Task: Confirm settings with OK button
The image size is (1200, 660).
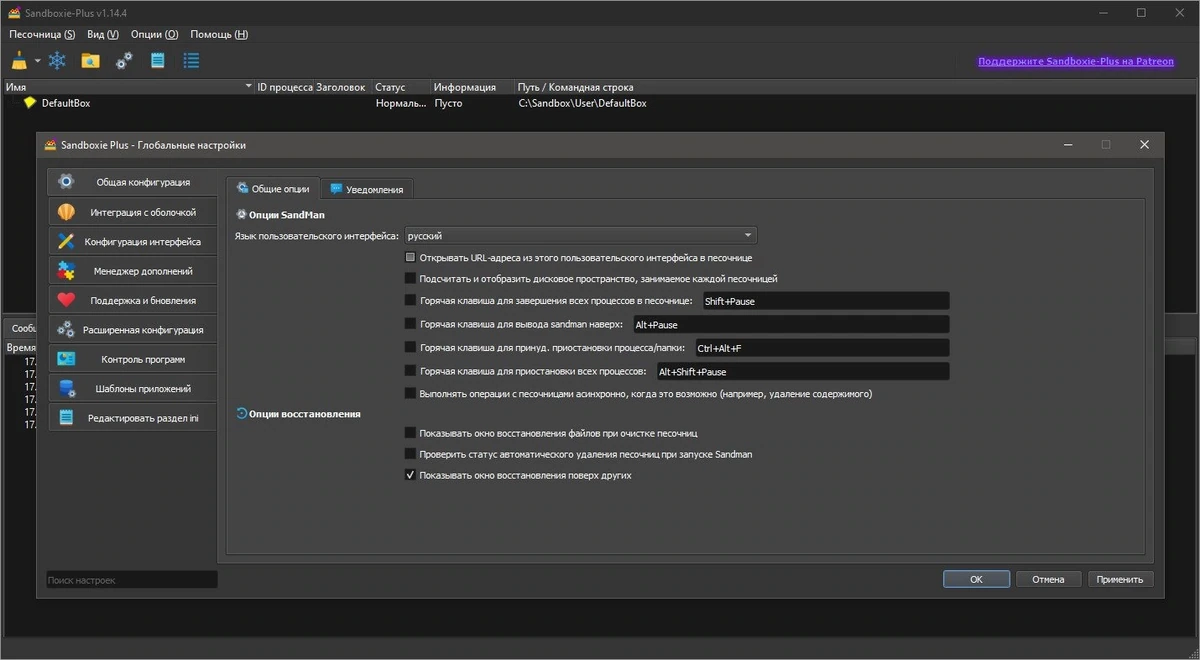Action: click(x=976, y=579)
